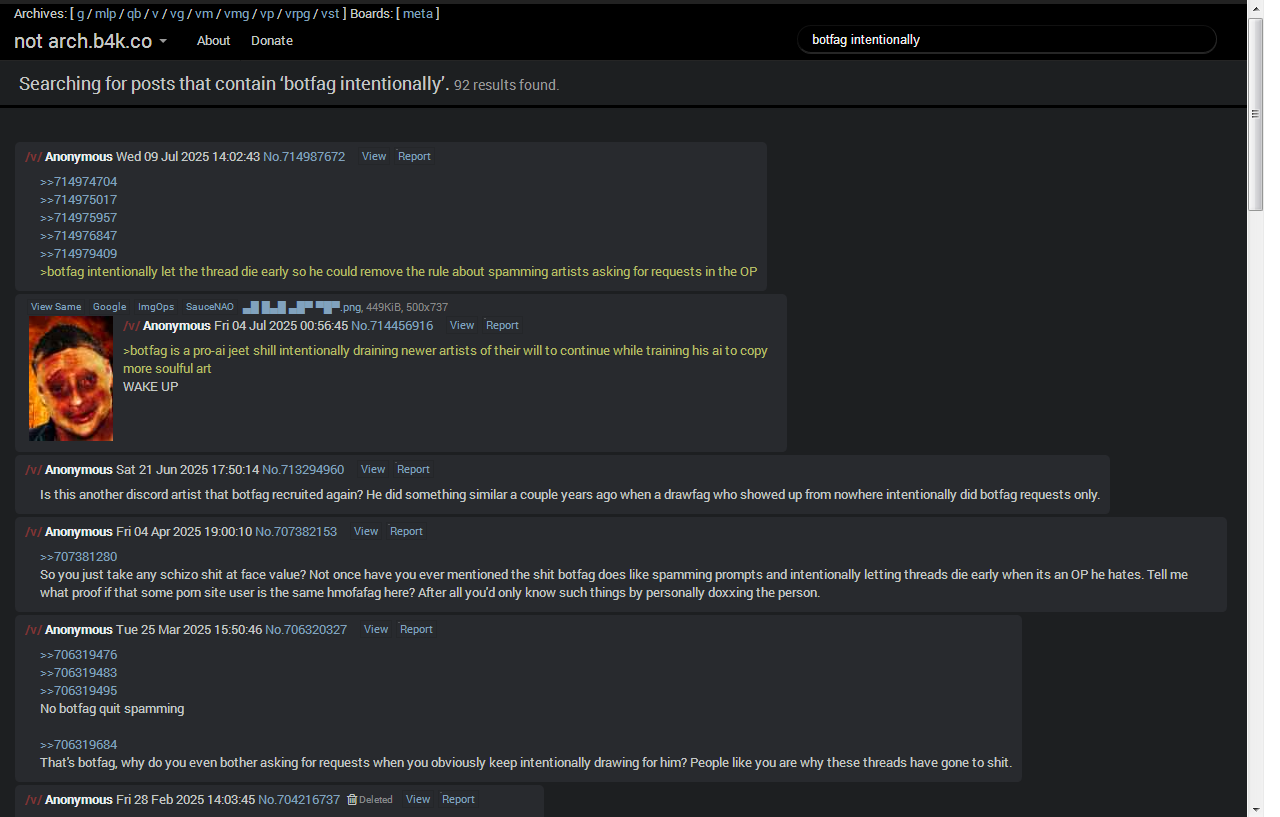This screenshot has height=817, width=1280.
Task: Go to the vp archive
Action: coord(267,13)
